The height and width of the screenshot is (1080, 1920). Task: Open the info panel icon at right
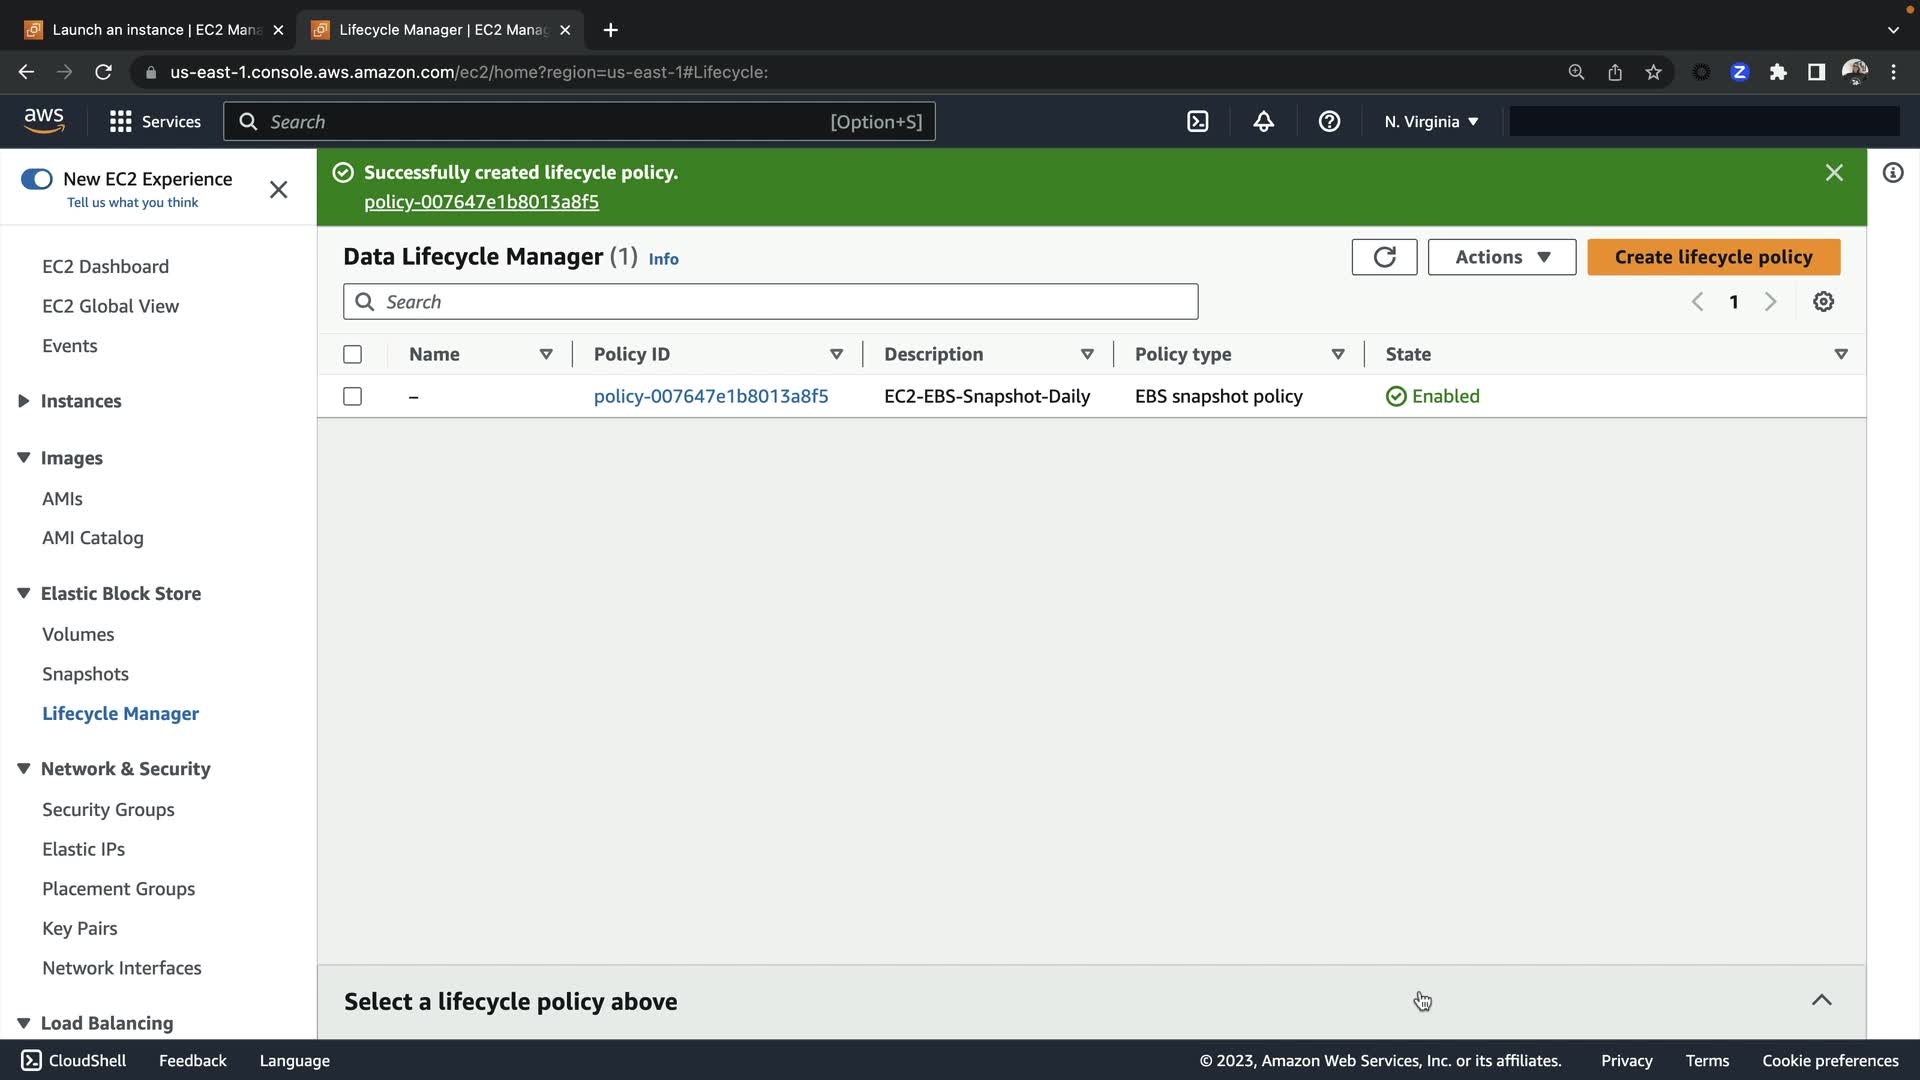tap(1892, 173)
